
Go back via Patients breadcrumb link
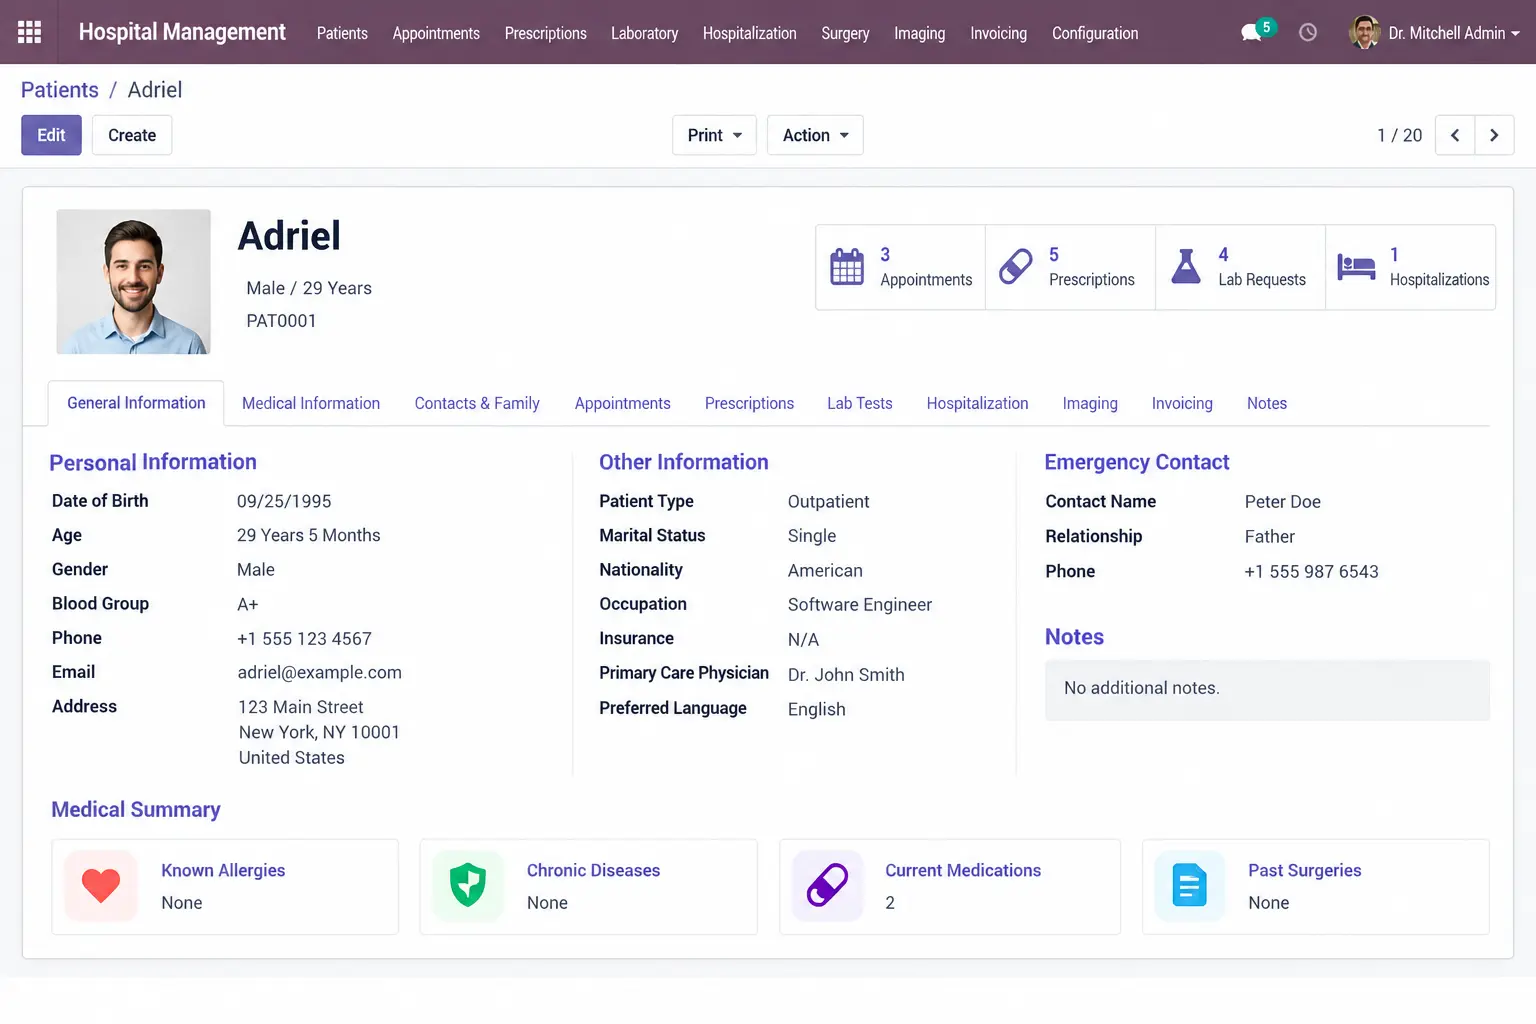(x=60, y=90)
